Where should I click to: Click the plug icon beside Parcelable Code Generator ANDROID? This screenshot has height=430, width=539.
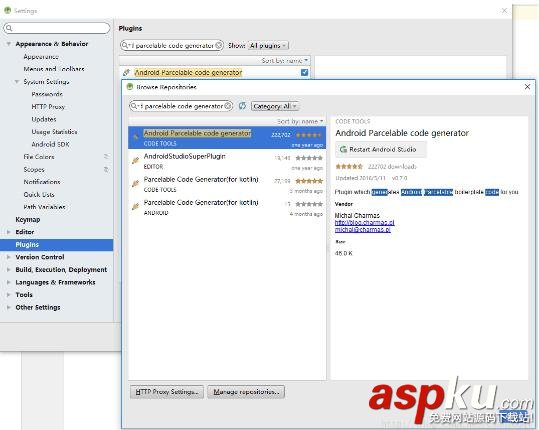tap(135, 206)
